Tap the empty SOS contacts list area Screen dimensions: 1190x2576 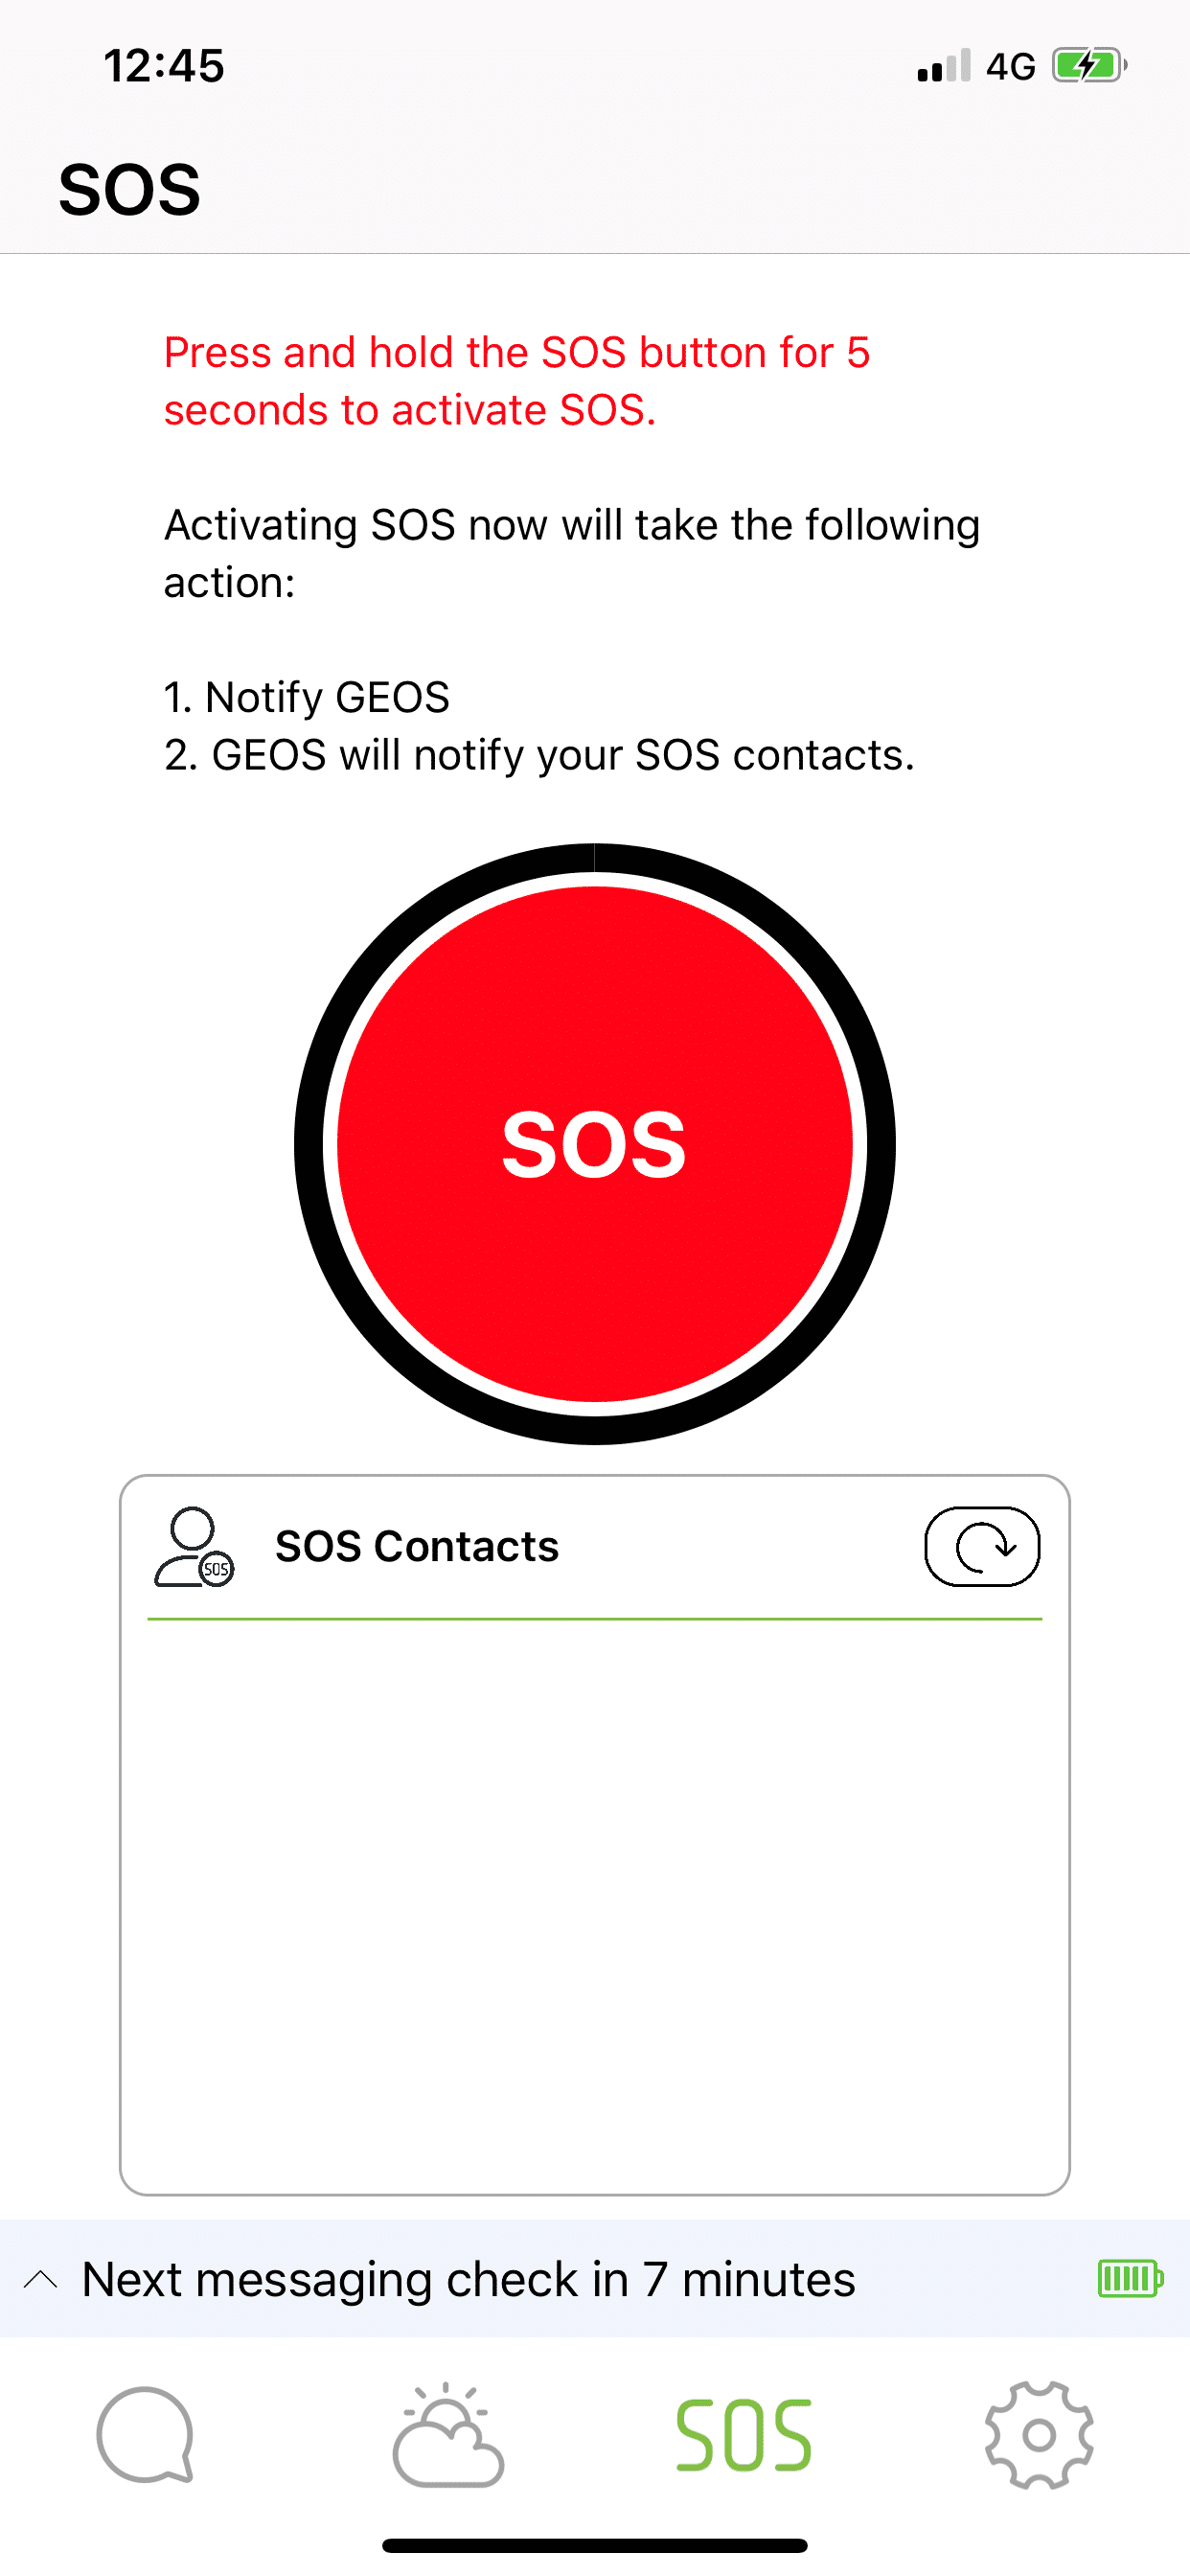[594, 1900]
